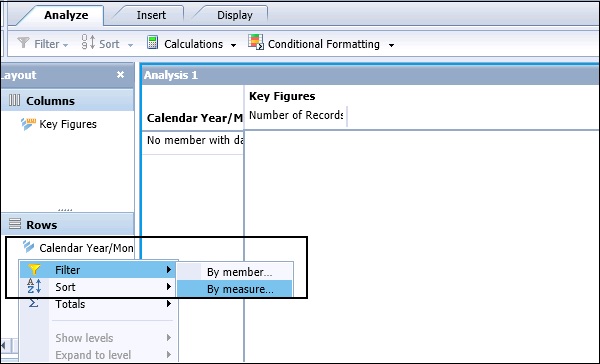Expand the Totals submenu arrow
Image resolution: width=600 pixels, height=364 pixels.
[x=168, y=304]
